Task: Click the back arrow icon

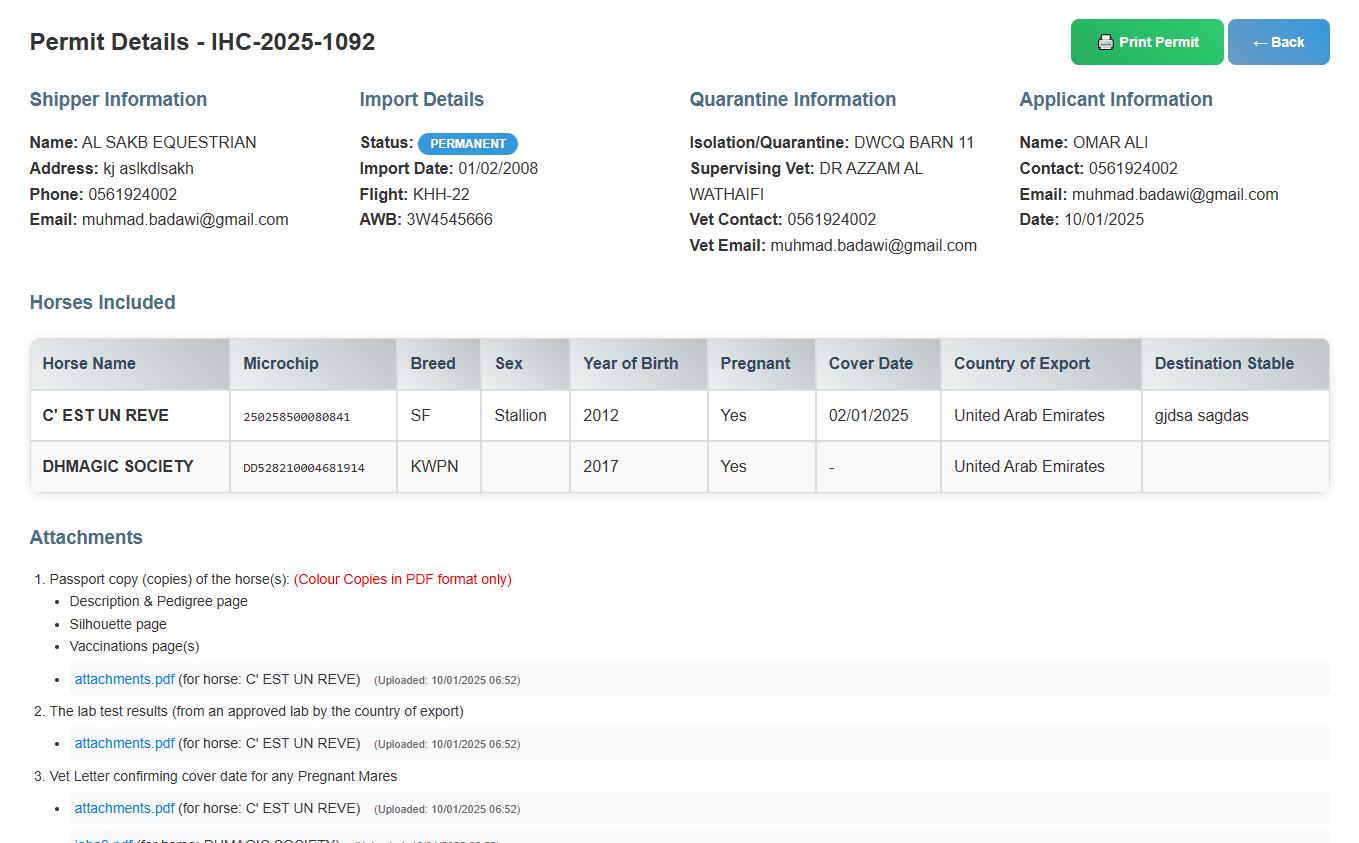Action: click(1259, 42)
